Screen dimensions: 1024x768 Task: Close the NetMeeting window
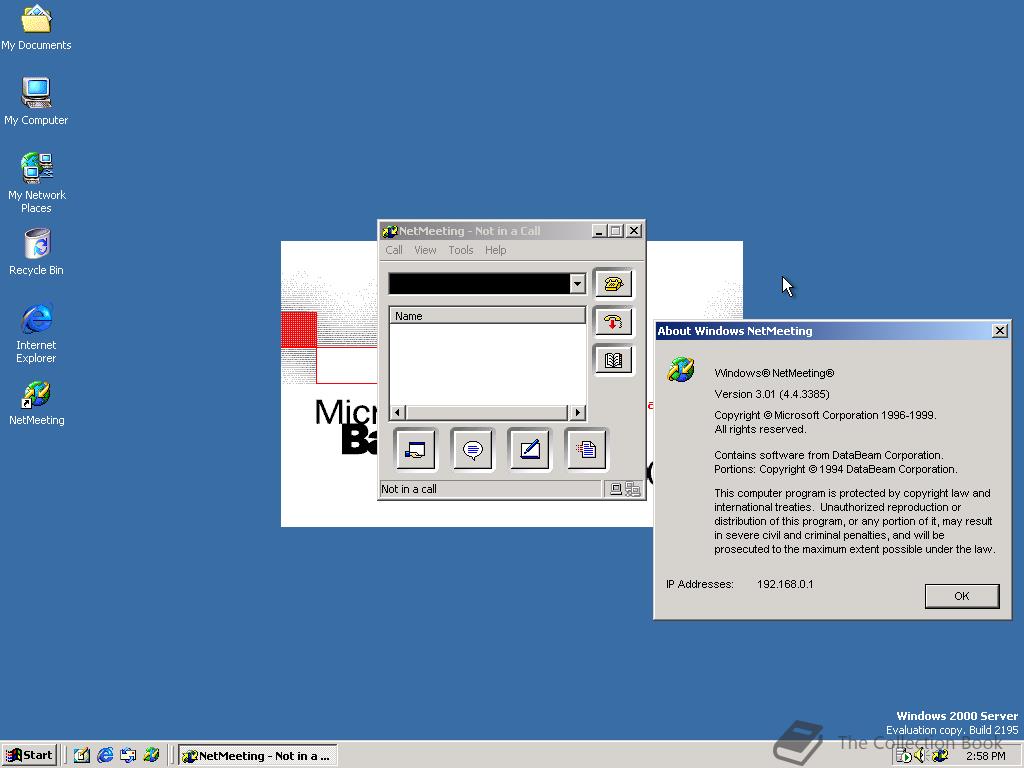click(x=633, y=231)
